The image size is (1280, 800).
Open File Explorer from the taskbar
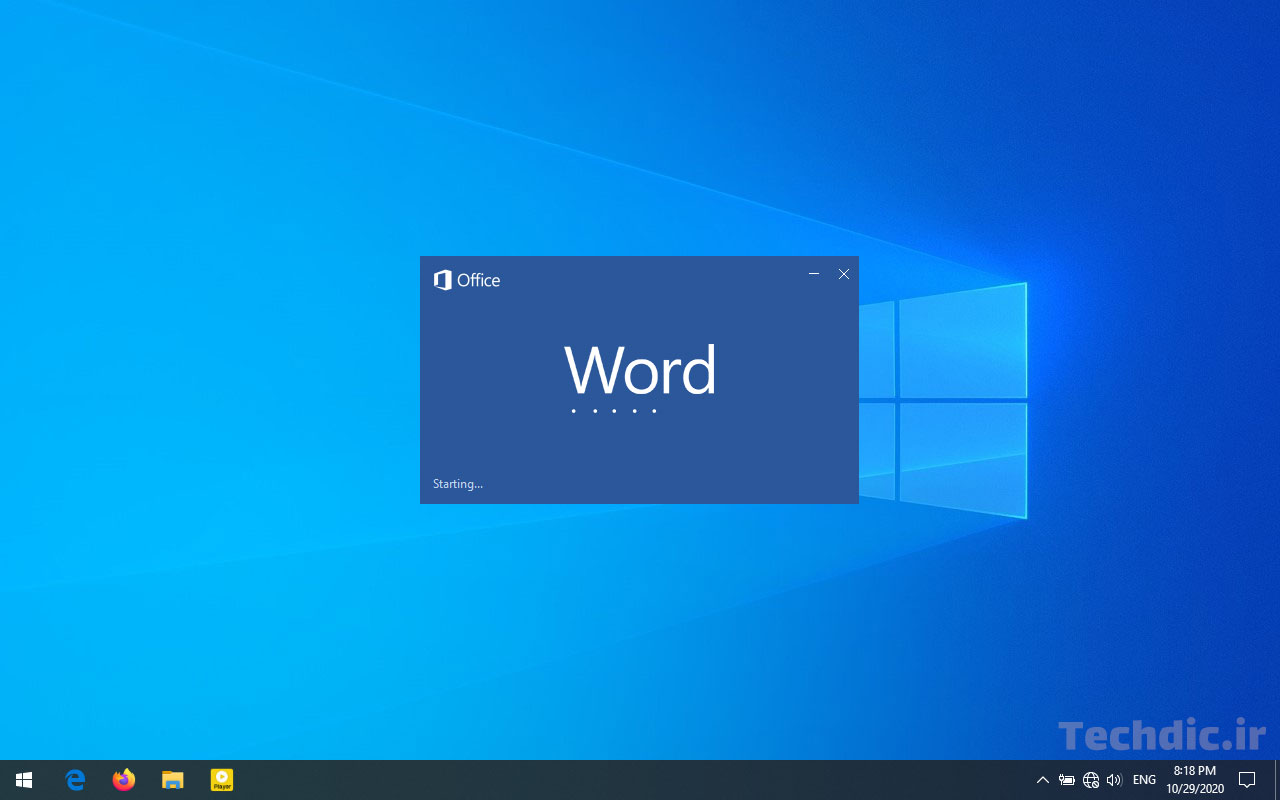click(173, 780)
